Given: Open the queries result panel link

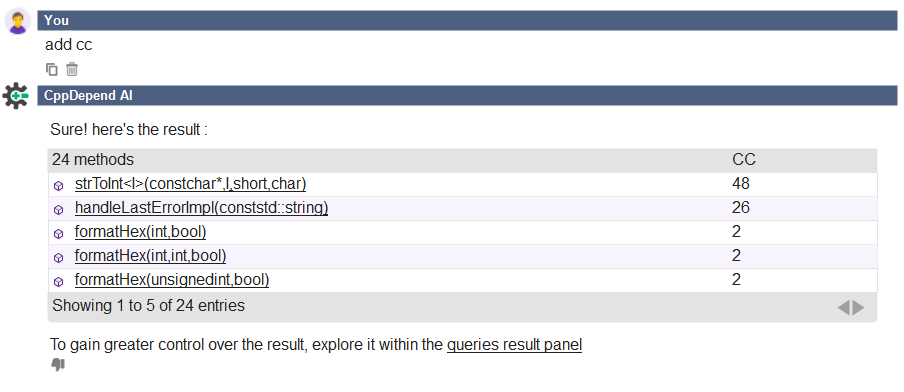Looking at the screenshot, I should click(x=514, y=345).
